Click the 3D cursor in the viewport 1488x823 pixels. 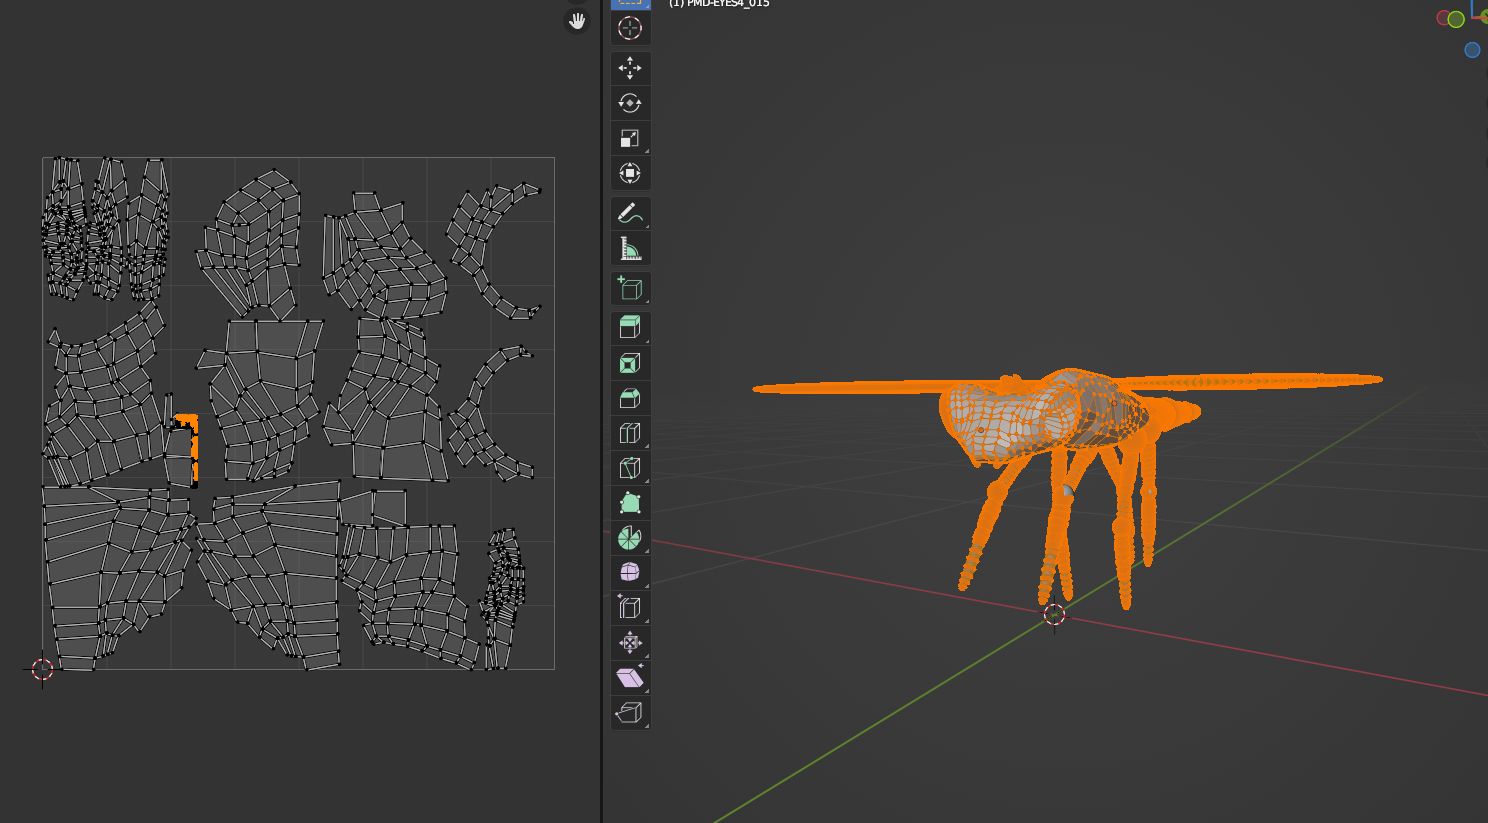click(x=1054, y=614)
